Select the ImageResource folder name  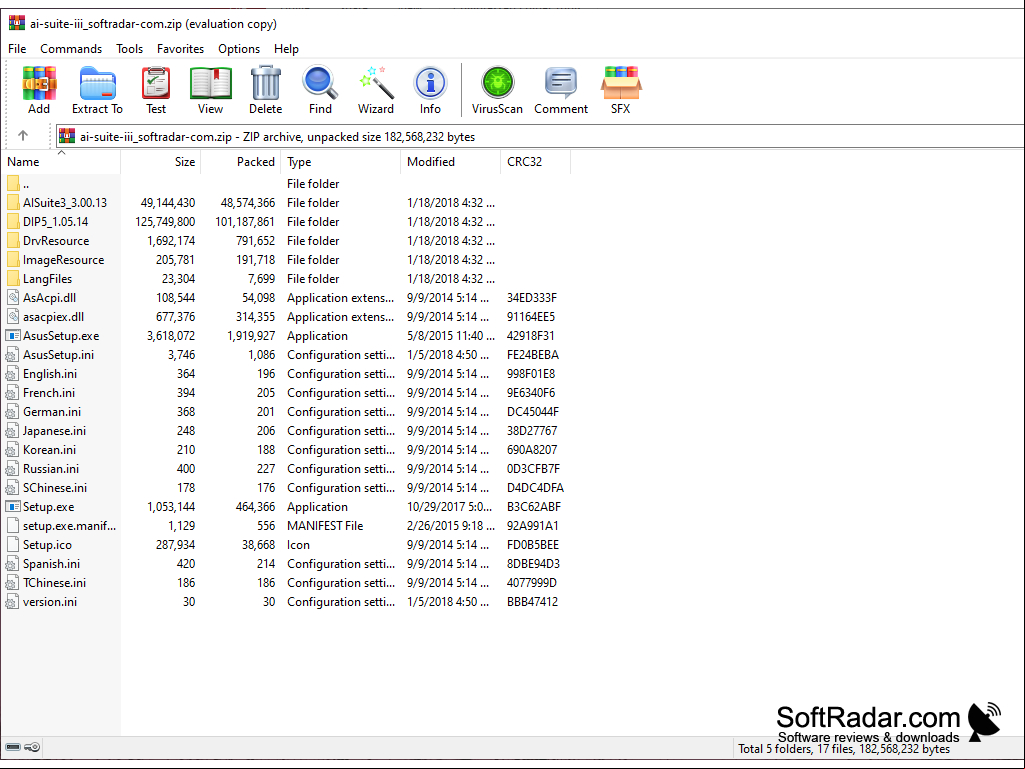pos(63,260)
